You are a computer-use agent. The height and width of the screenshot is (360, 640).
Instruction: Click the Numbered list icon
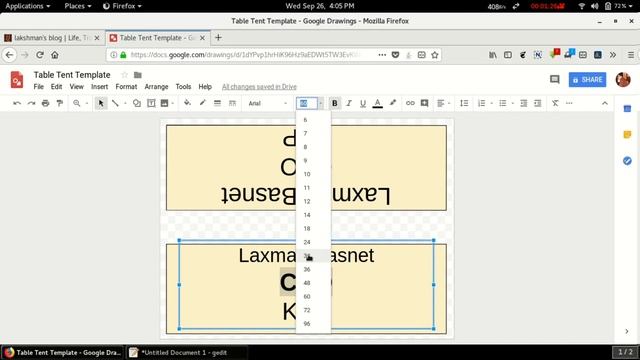pyautogui.click(x=482, y=103)
